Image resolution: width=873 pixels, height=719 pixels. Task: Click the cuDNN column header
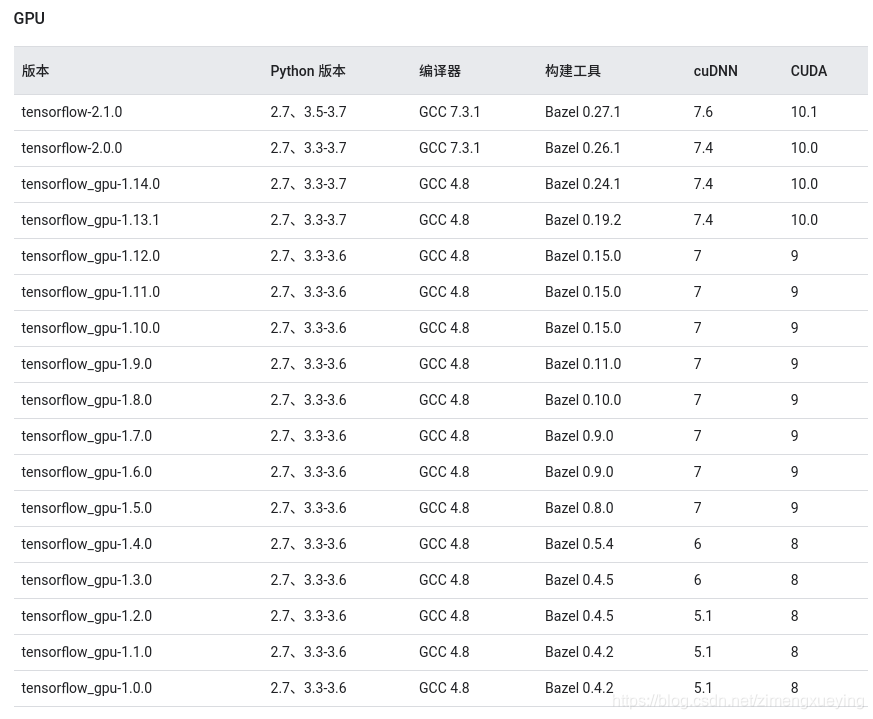tap(715, 71)
